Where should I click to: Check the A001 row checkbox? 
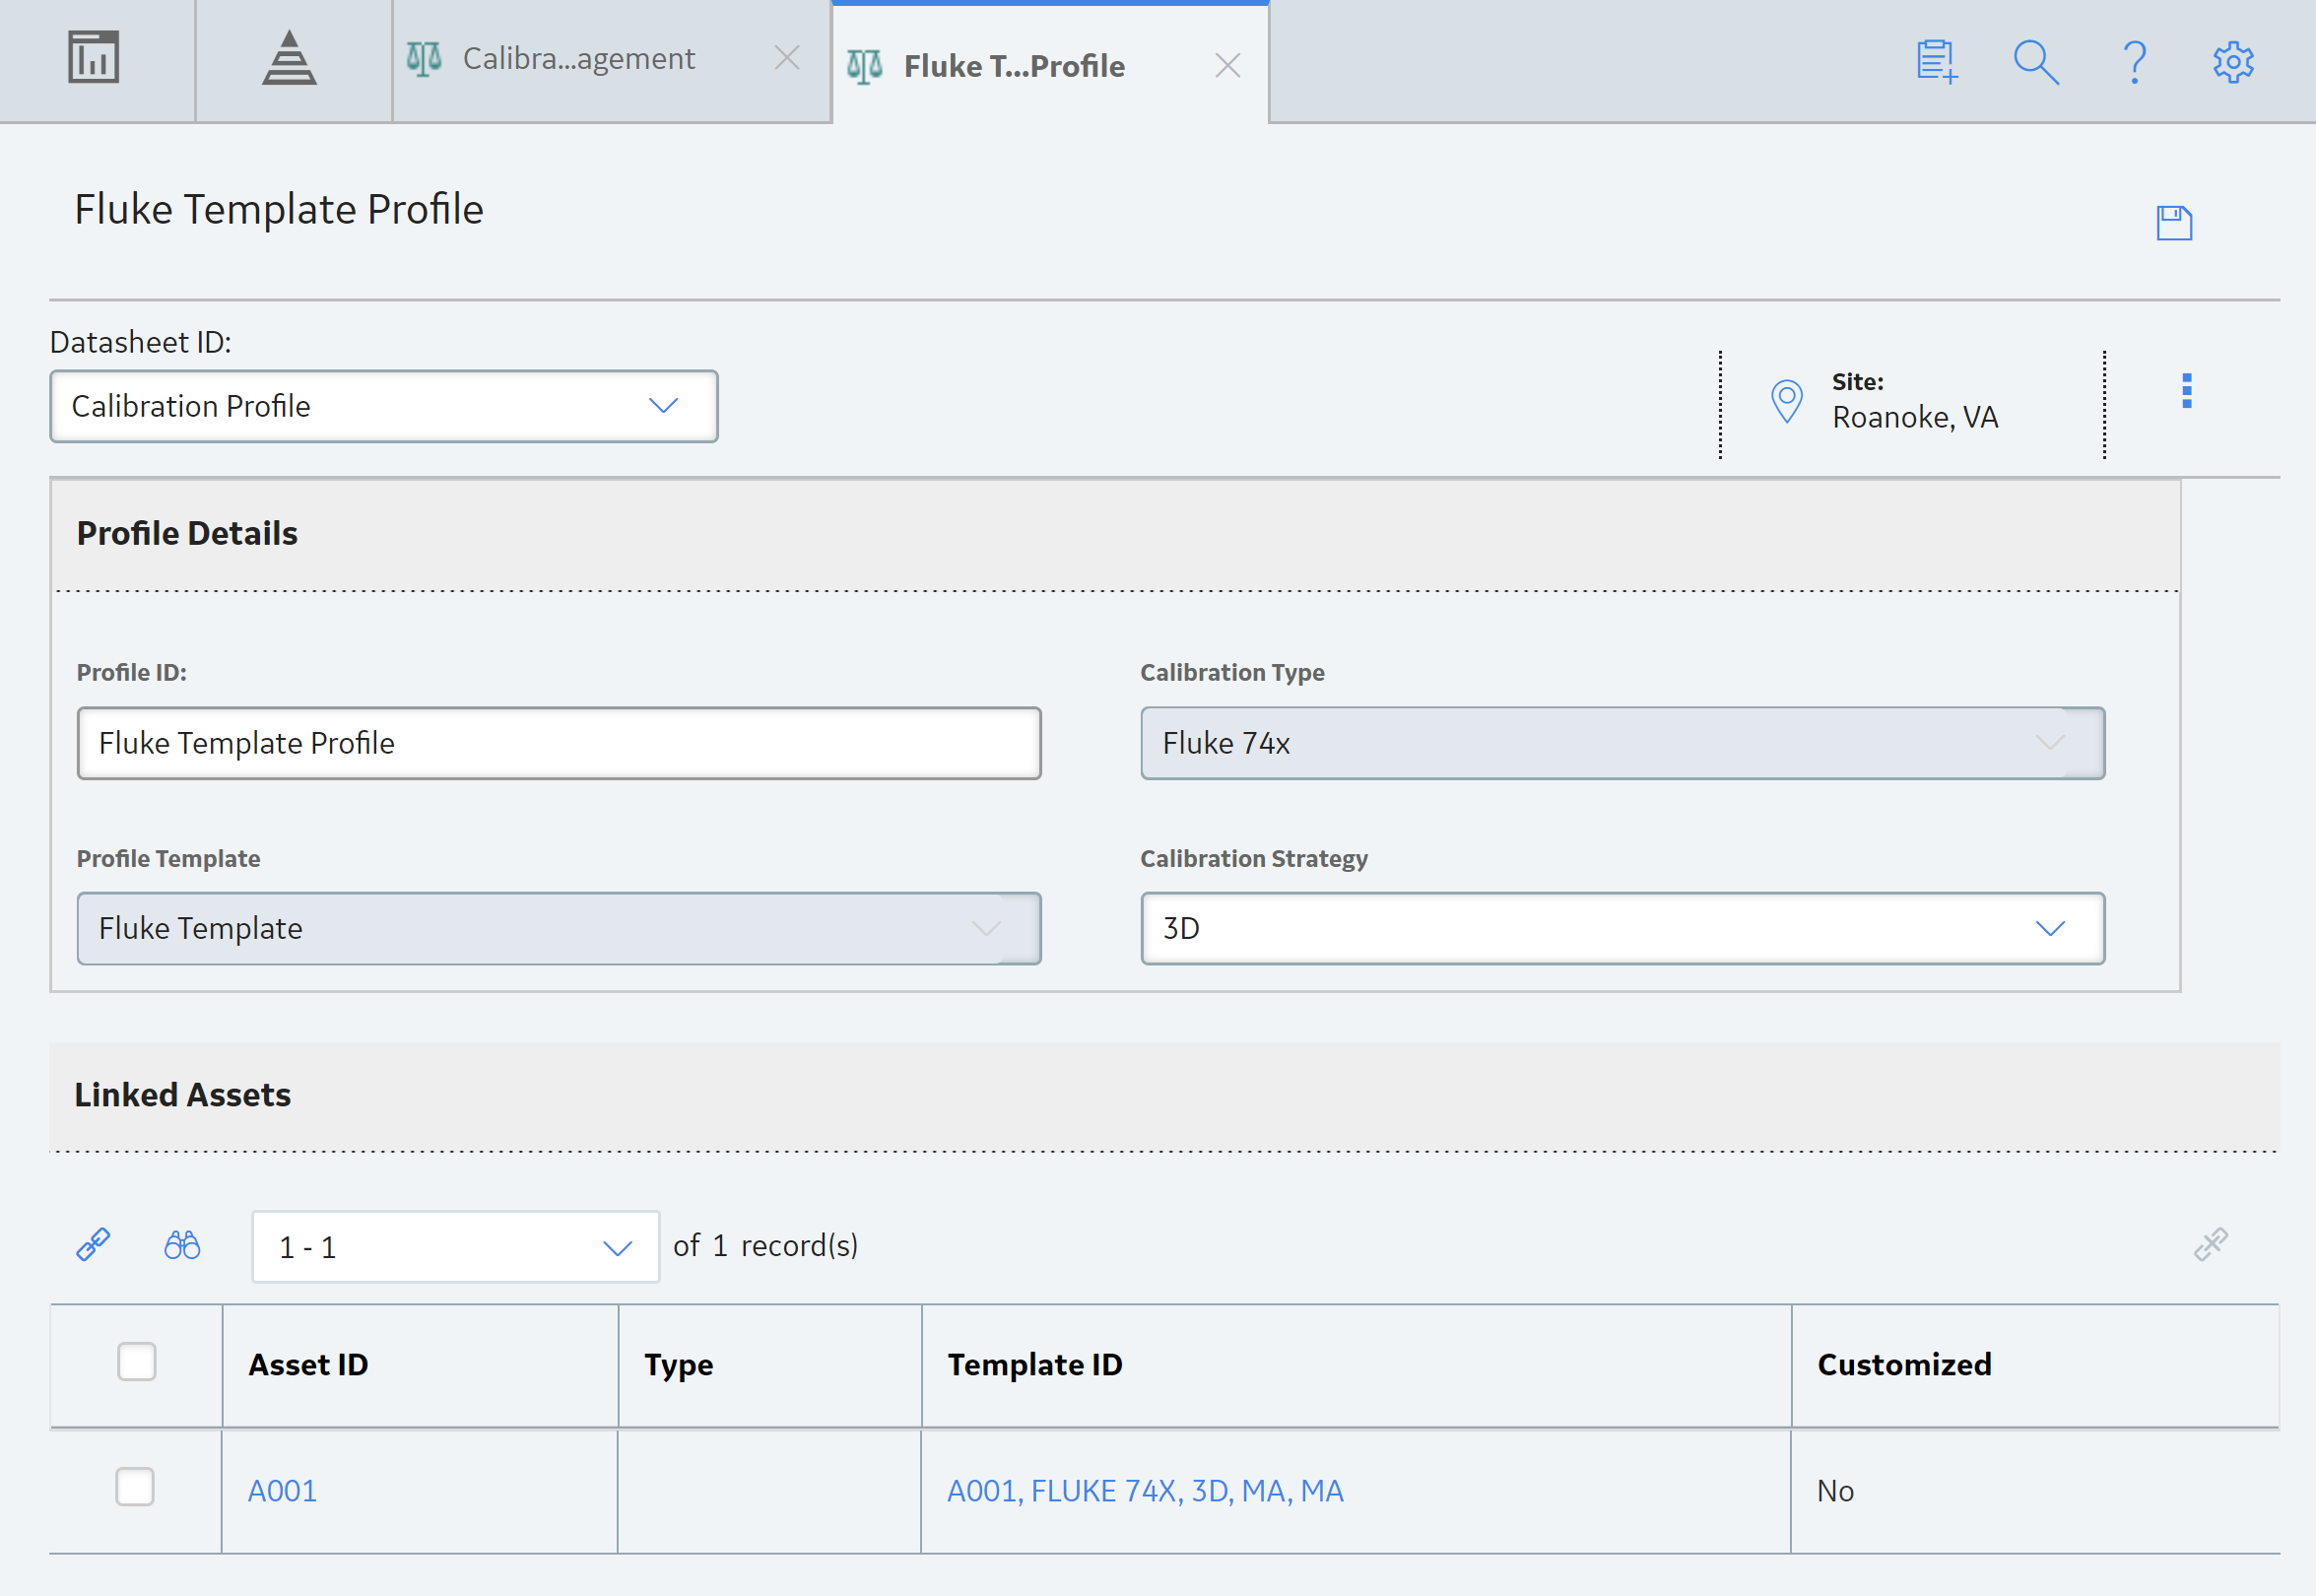[x=135, y=1487]
